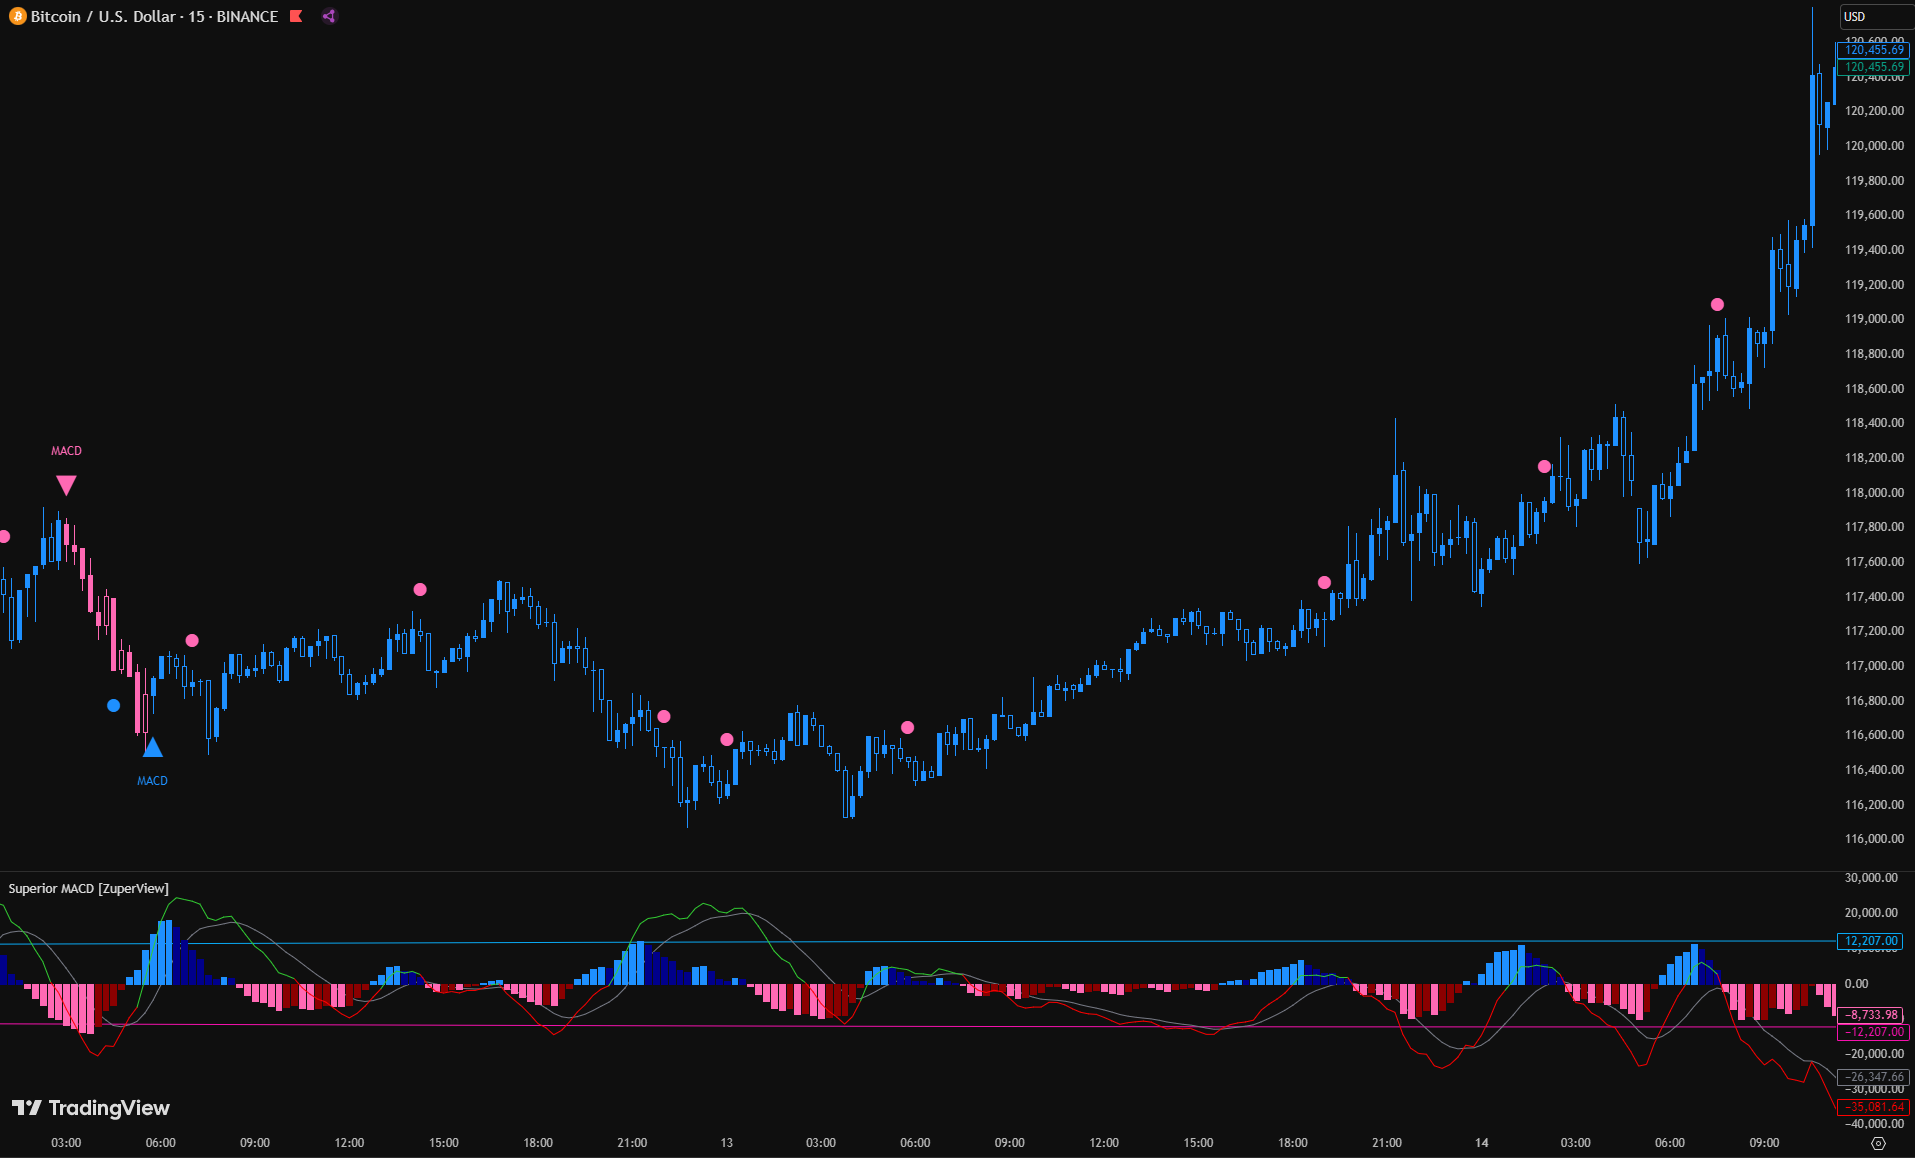Click the magenta -12,207.00 lower level label
Image resolution: width=1915 pixels, height=1158 pixels.
(1873, 1031)
